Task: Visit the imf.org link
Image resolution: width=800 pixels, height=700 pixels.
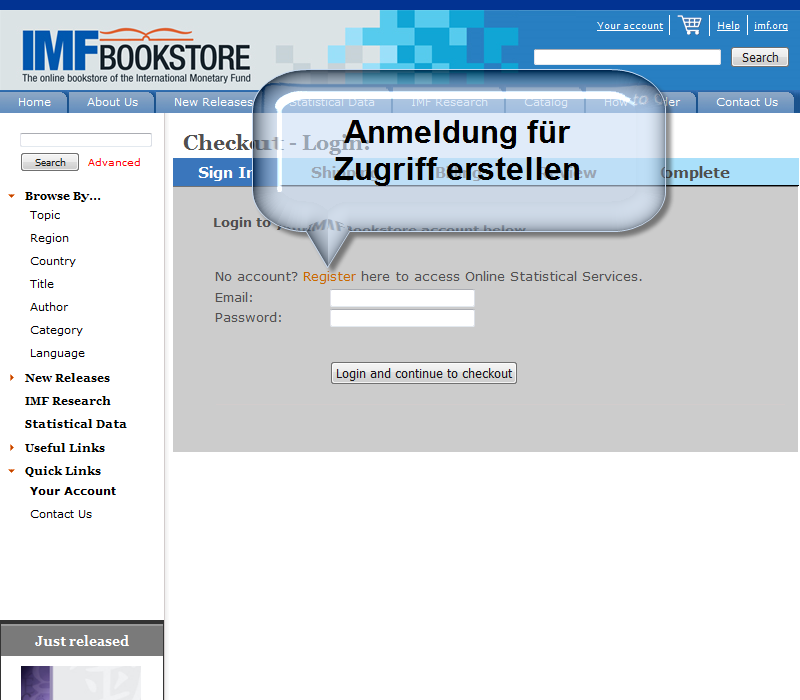Action: (x=771, y=26)
